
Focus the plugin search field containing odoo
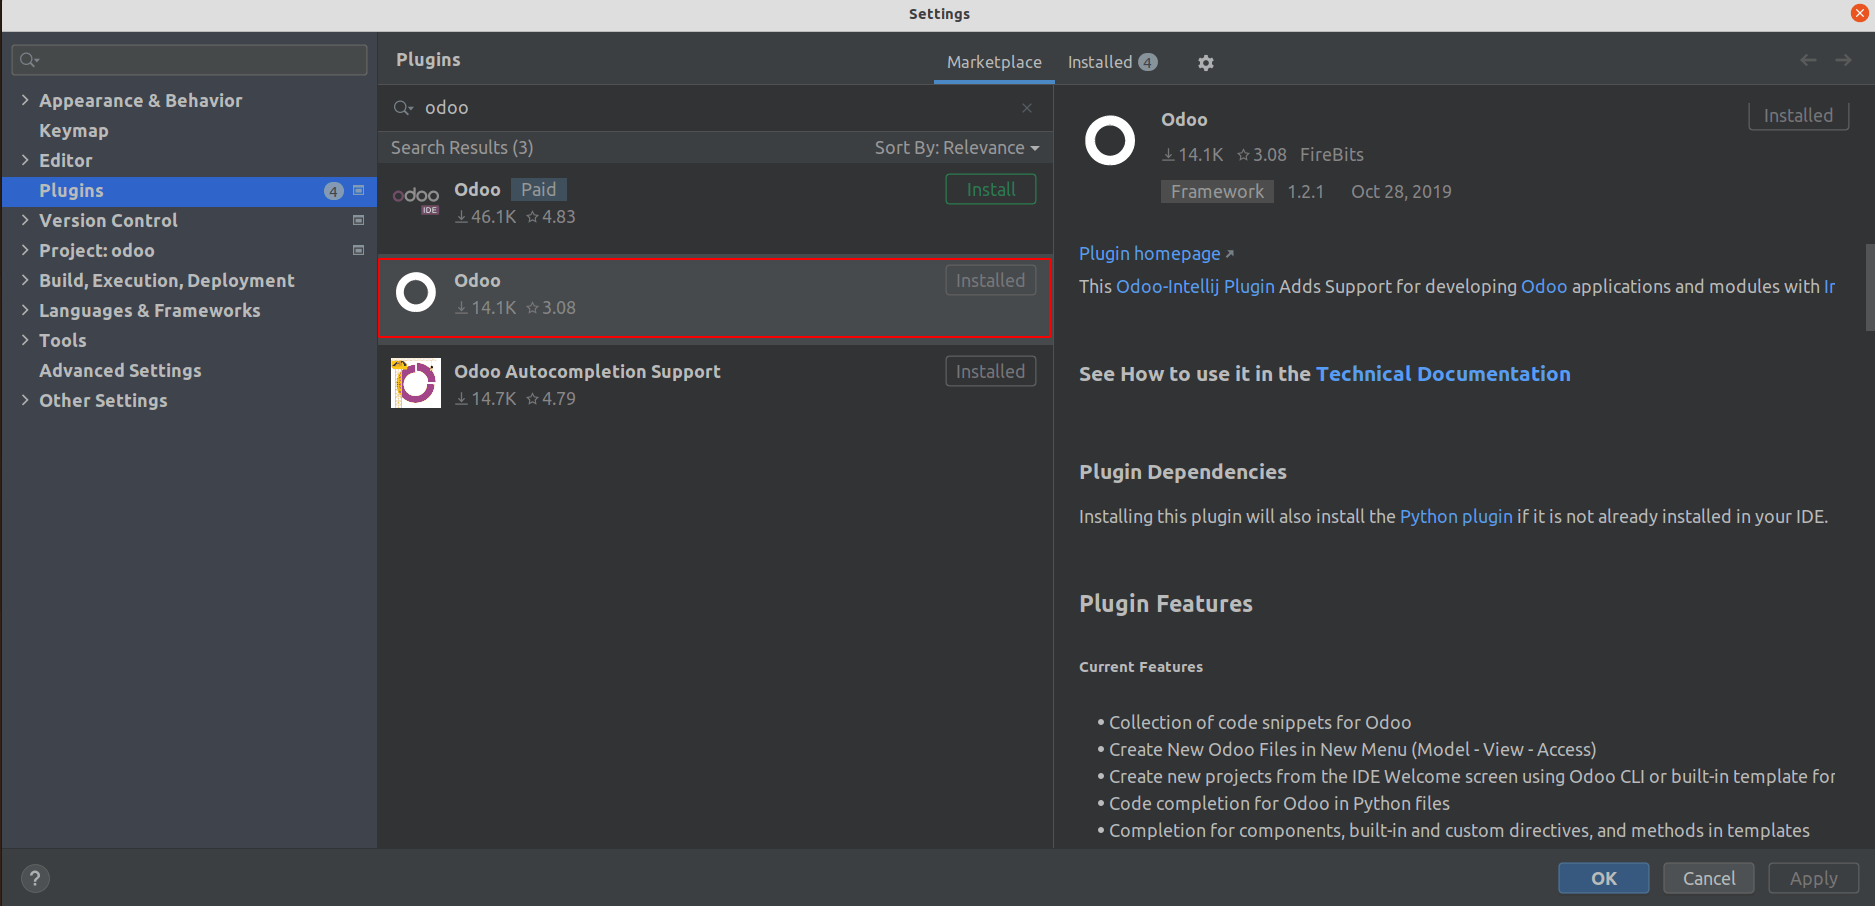(x=715, y=108)
